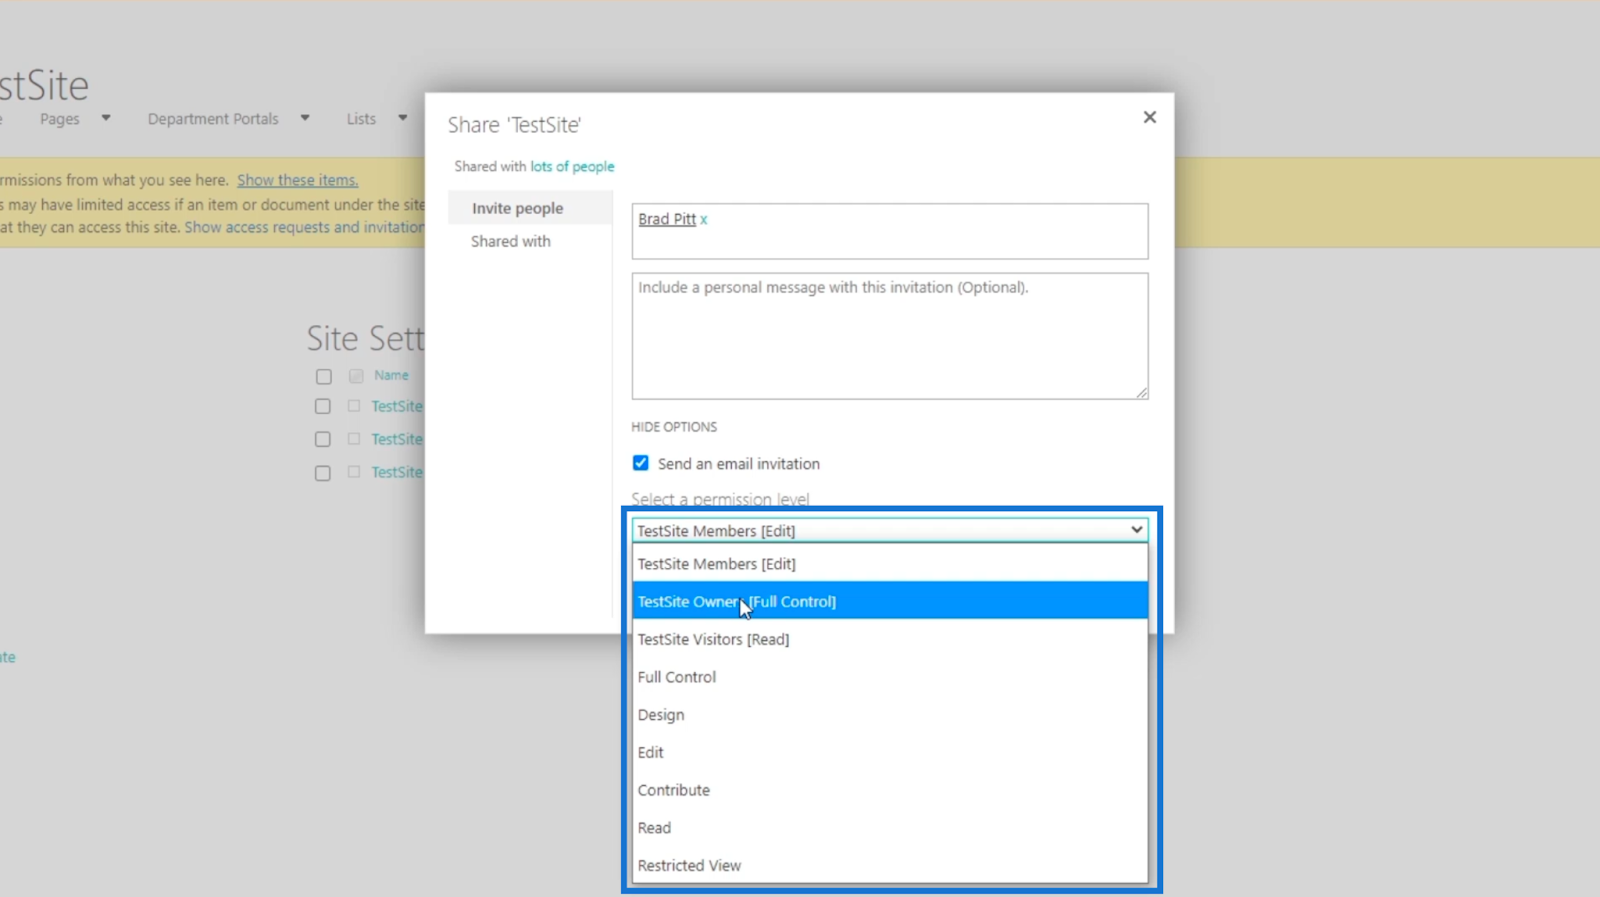Open Show access requests and invitations link

[304, 227]
